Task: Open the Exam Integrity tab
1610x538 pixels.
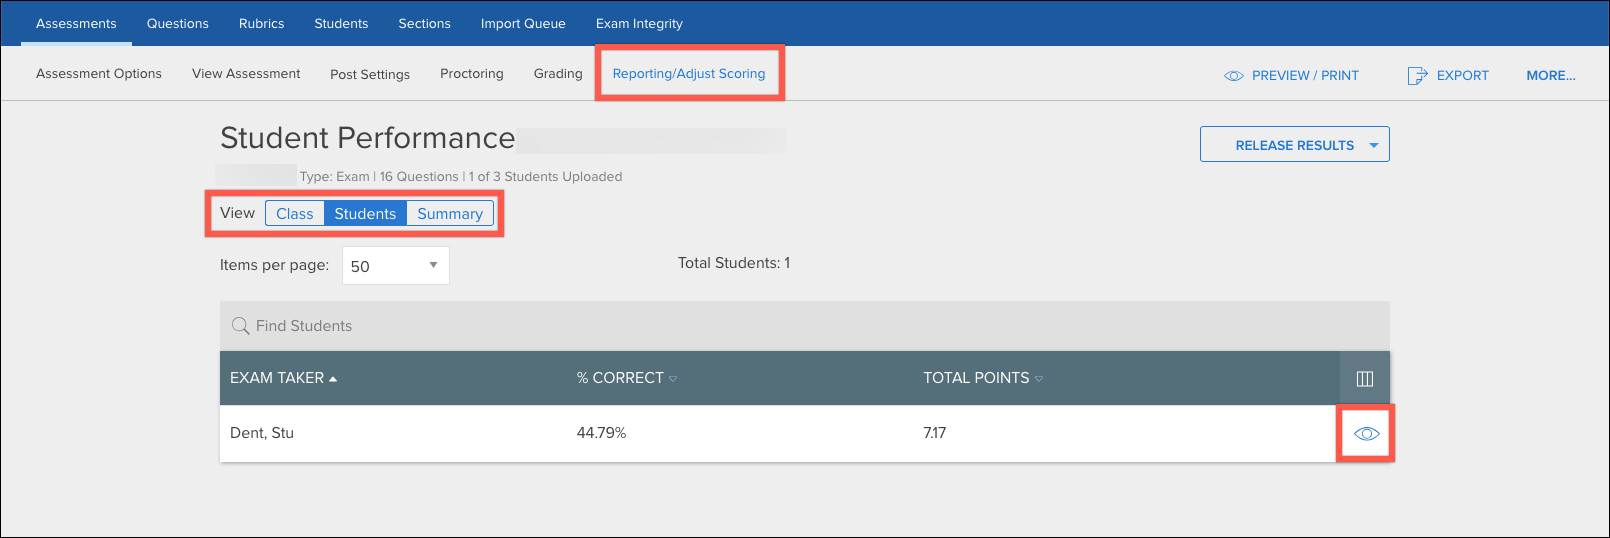Action: coord(639,24)
